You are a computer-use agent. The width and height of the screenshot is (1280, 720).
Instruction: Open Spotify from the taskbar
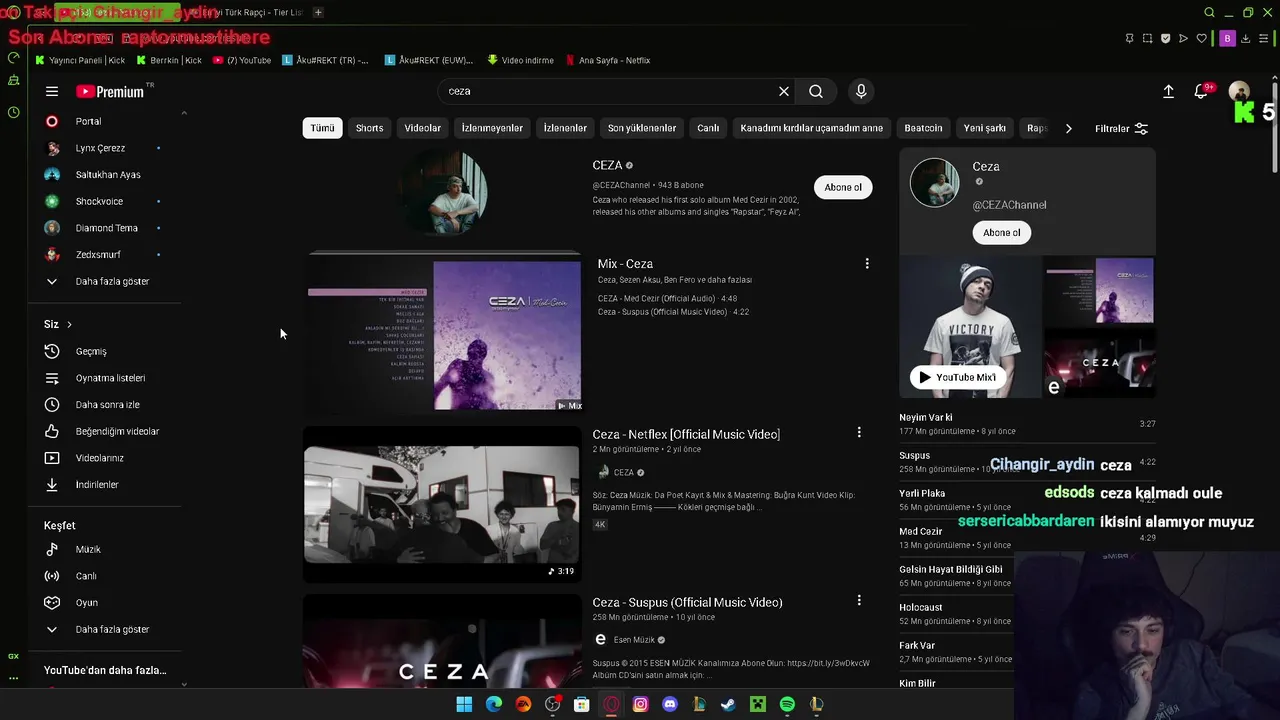point(787,705)
